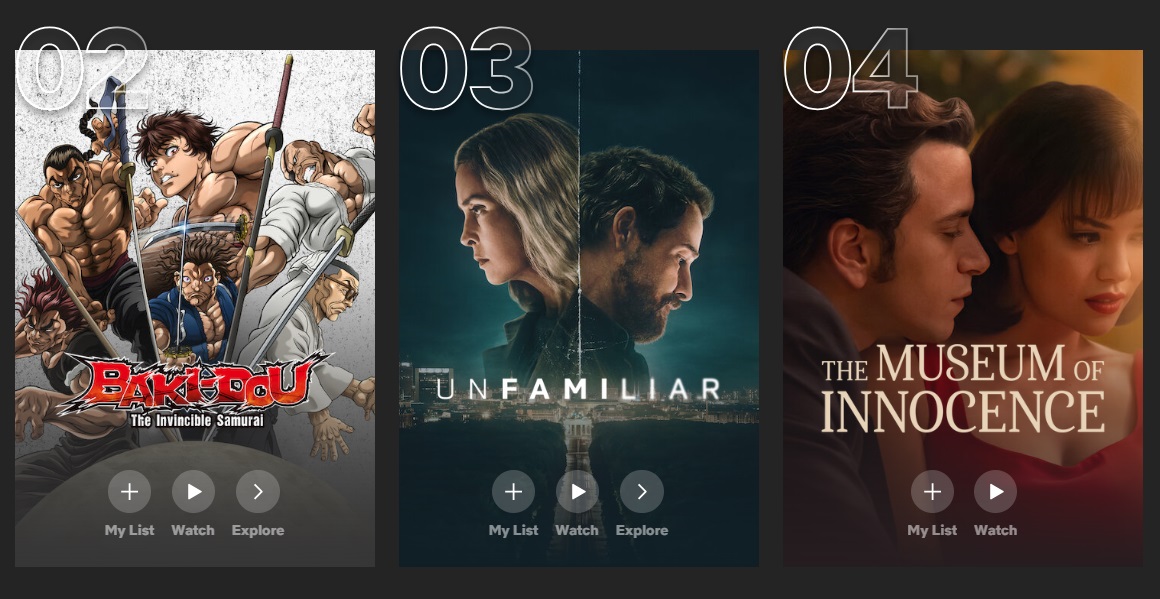1160x599 pixels.
Task: Click the Unfamiliar title logo
Action: 579,389
